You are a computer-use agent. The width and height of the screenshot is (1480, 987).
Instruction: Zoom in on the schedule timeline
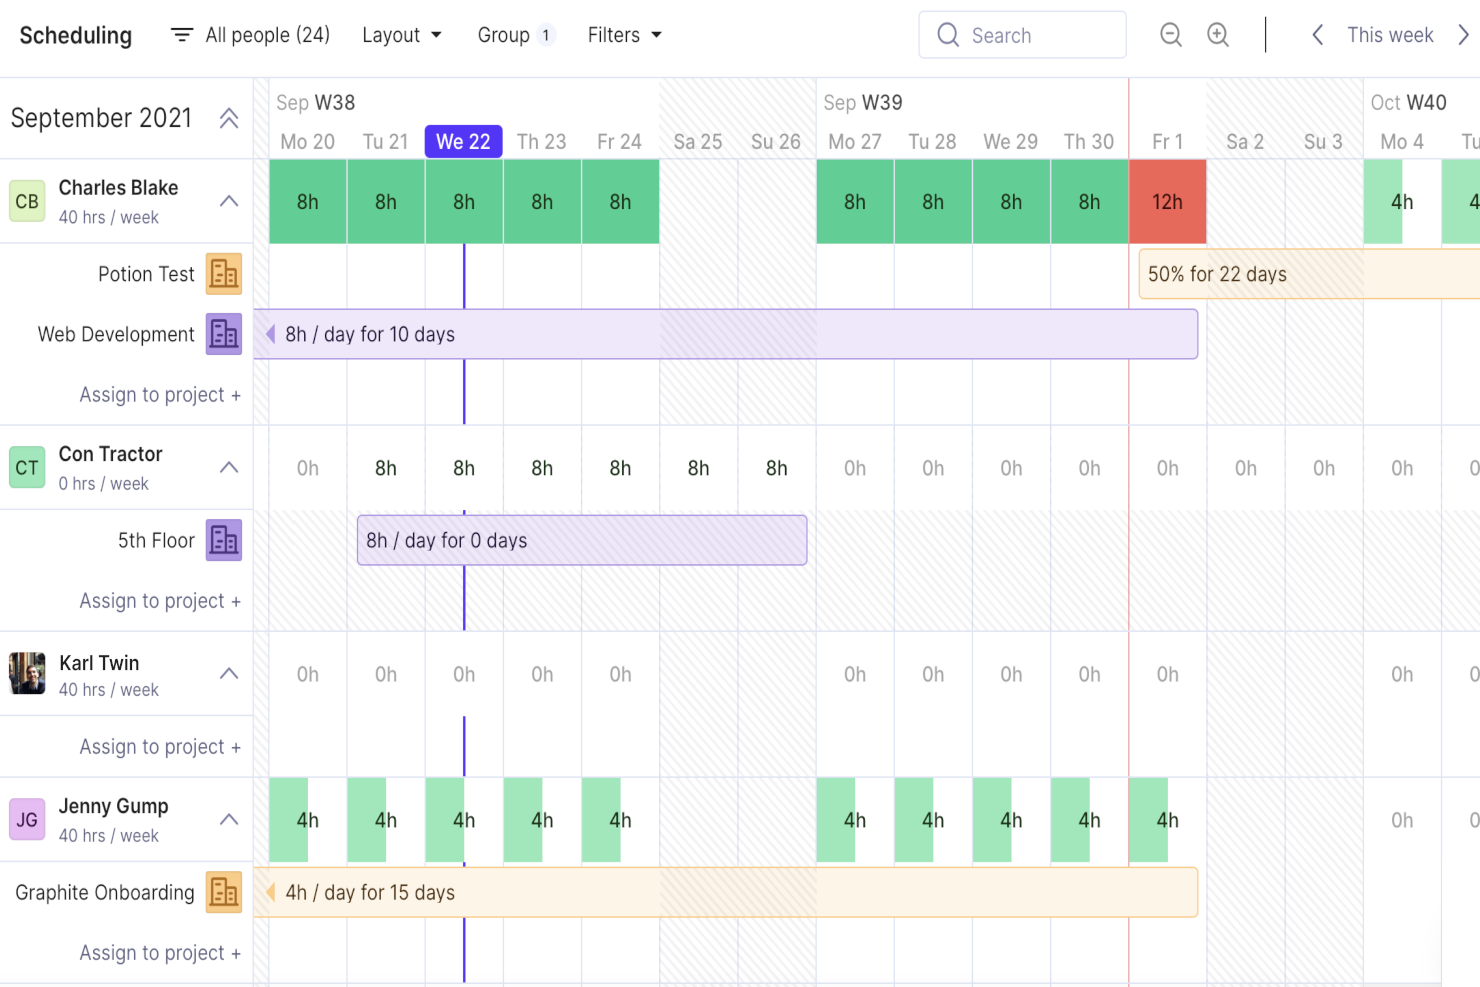[1217, 34]
